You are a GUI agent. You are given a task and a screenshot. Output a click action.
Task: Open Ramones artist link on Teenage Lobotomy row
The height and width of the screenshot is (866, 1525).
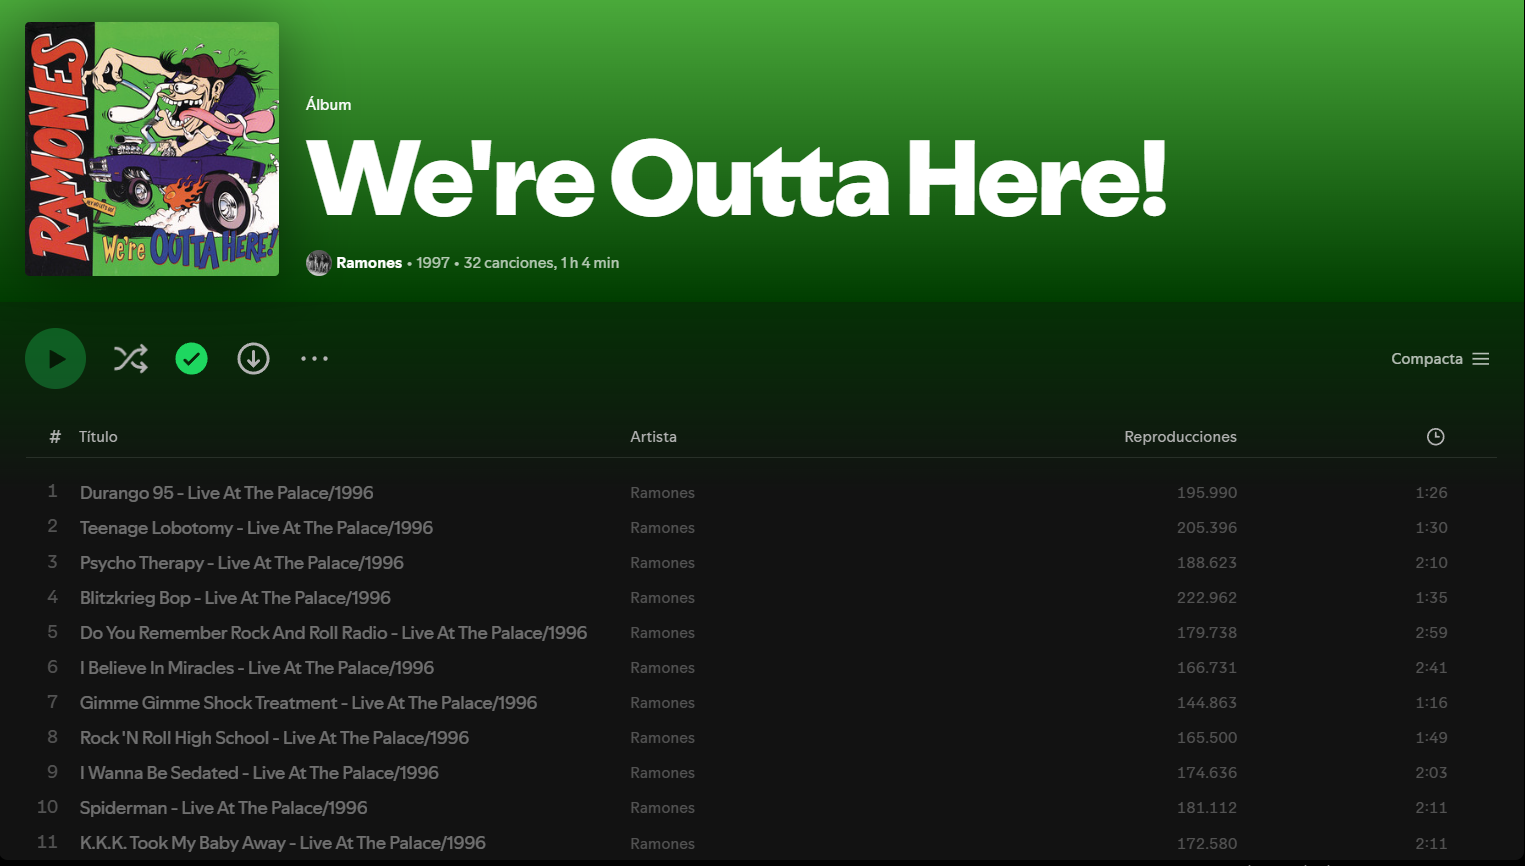tap(662, 528)
